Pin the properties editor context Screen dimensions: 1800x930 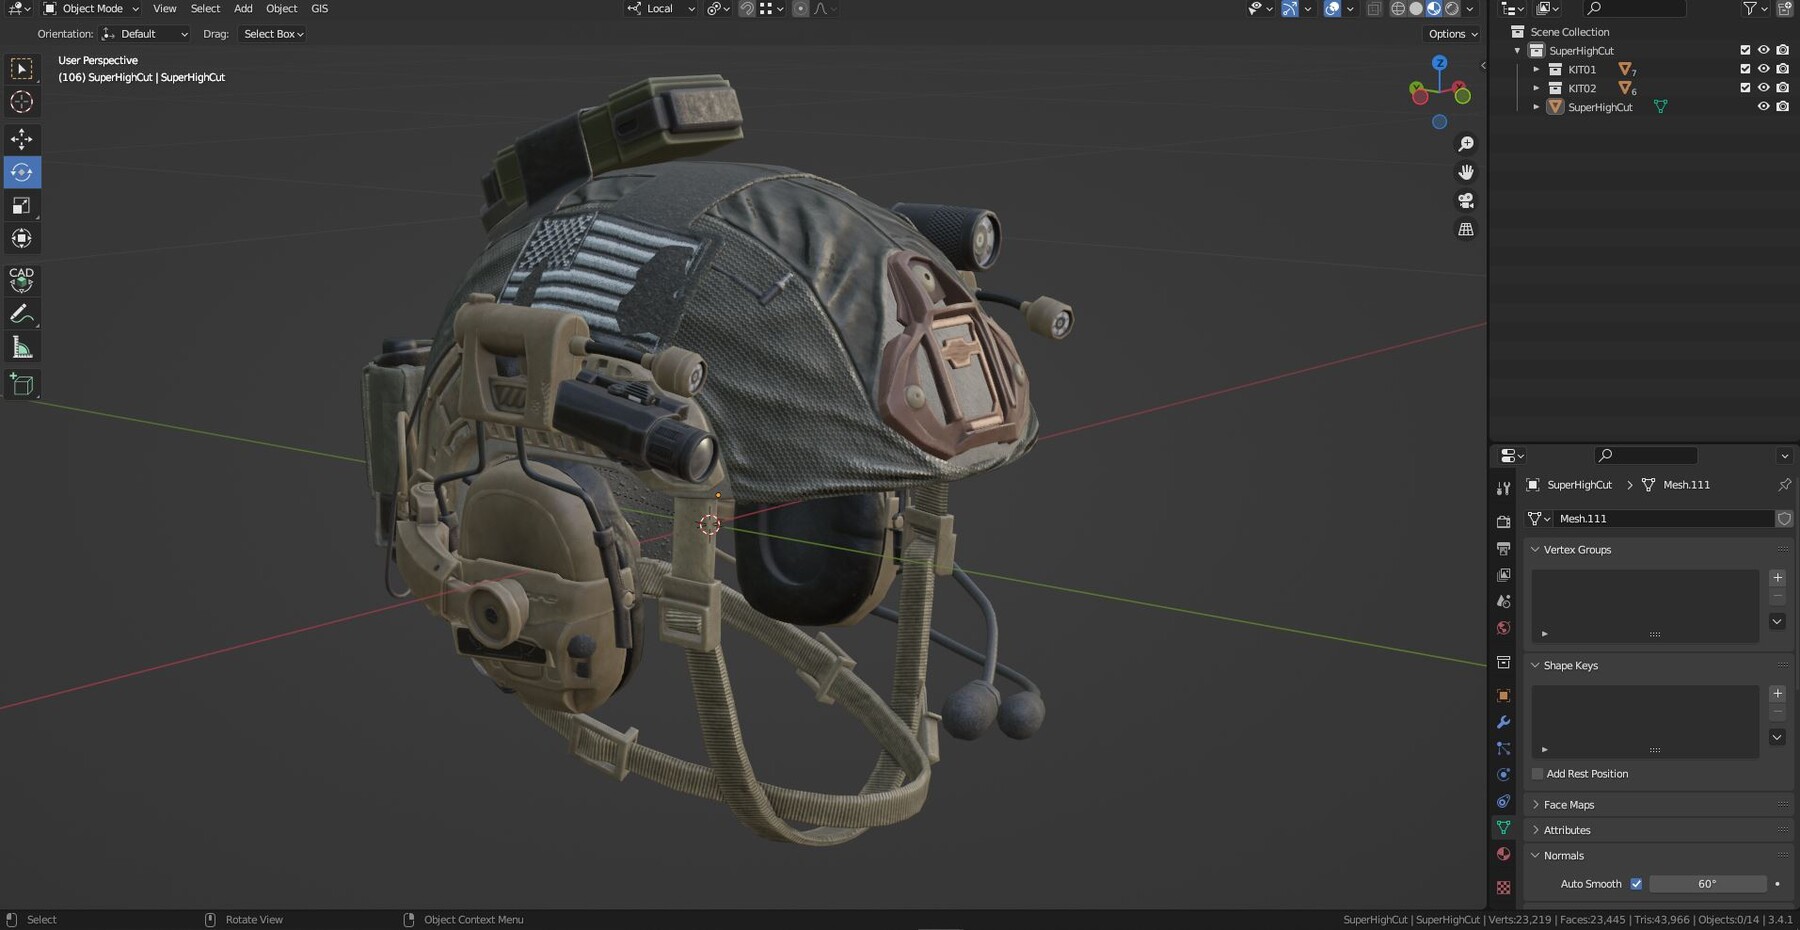coord(1784,484)
